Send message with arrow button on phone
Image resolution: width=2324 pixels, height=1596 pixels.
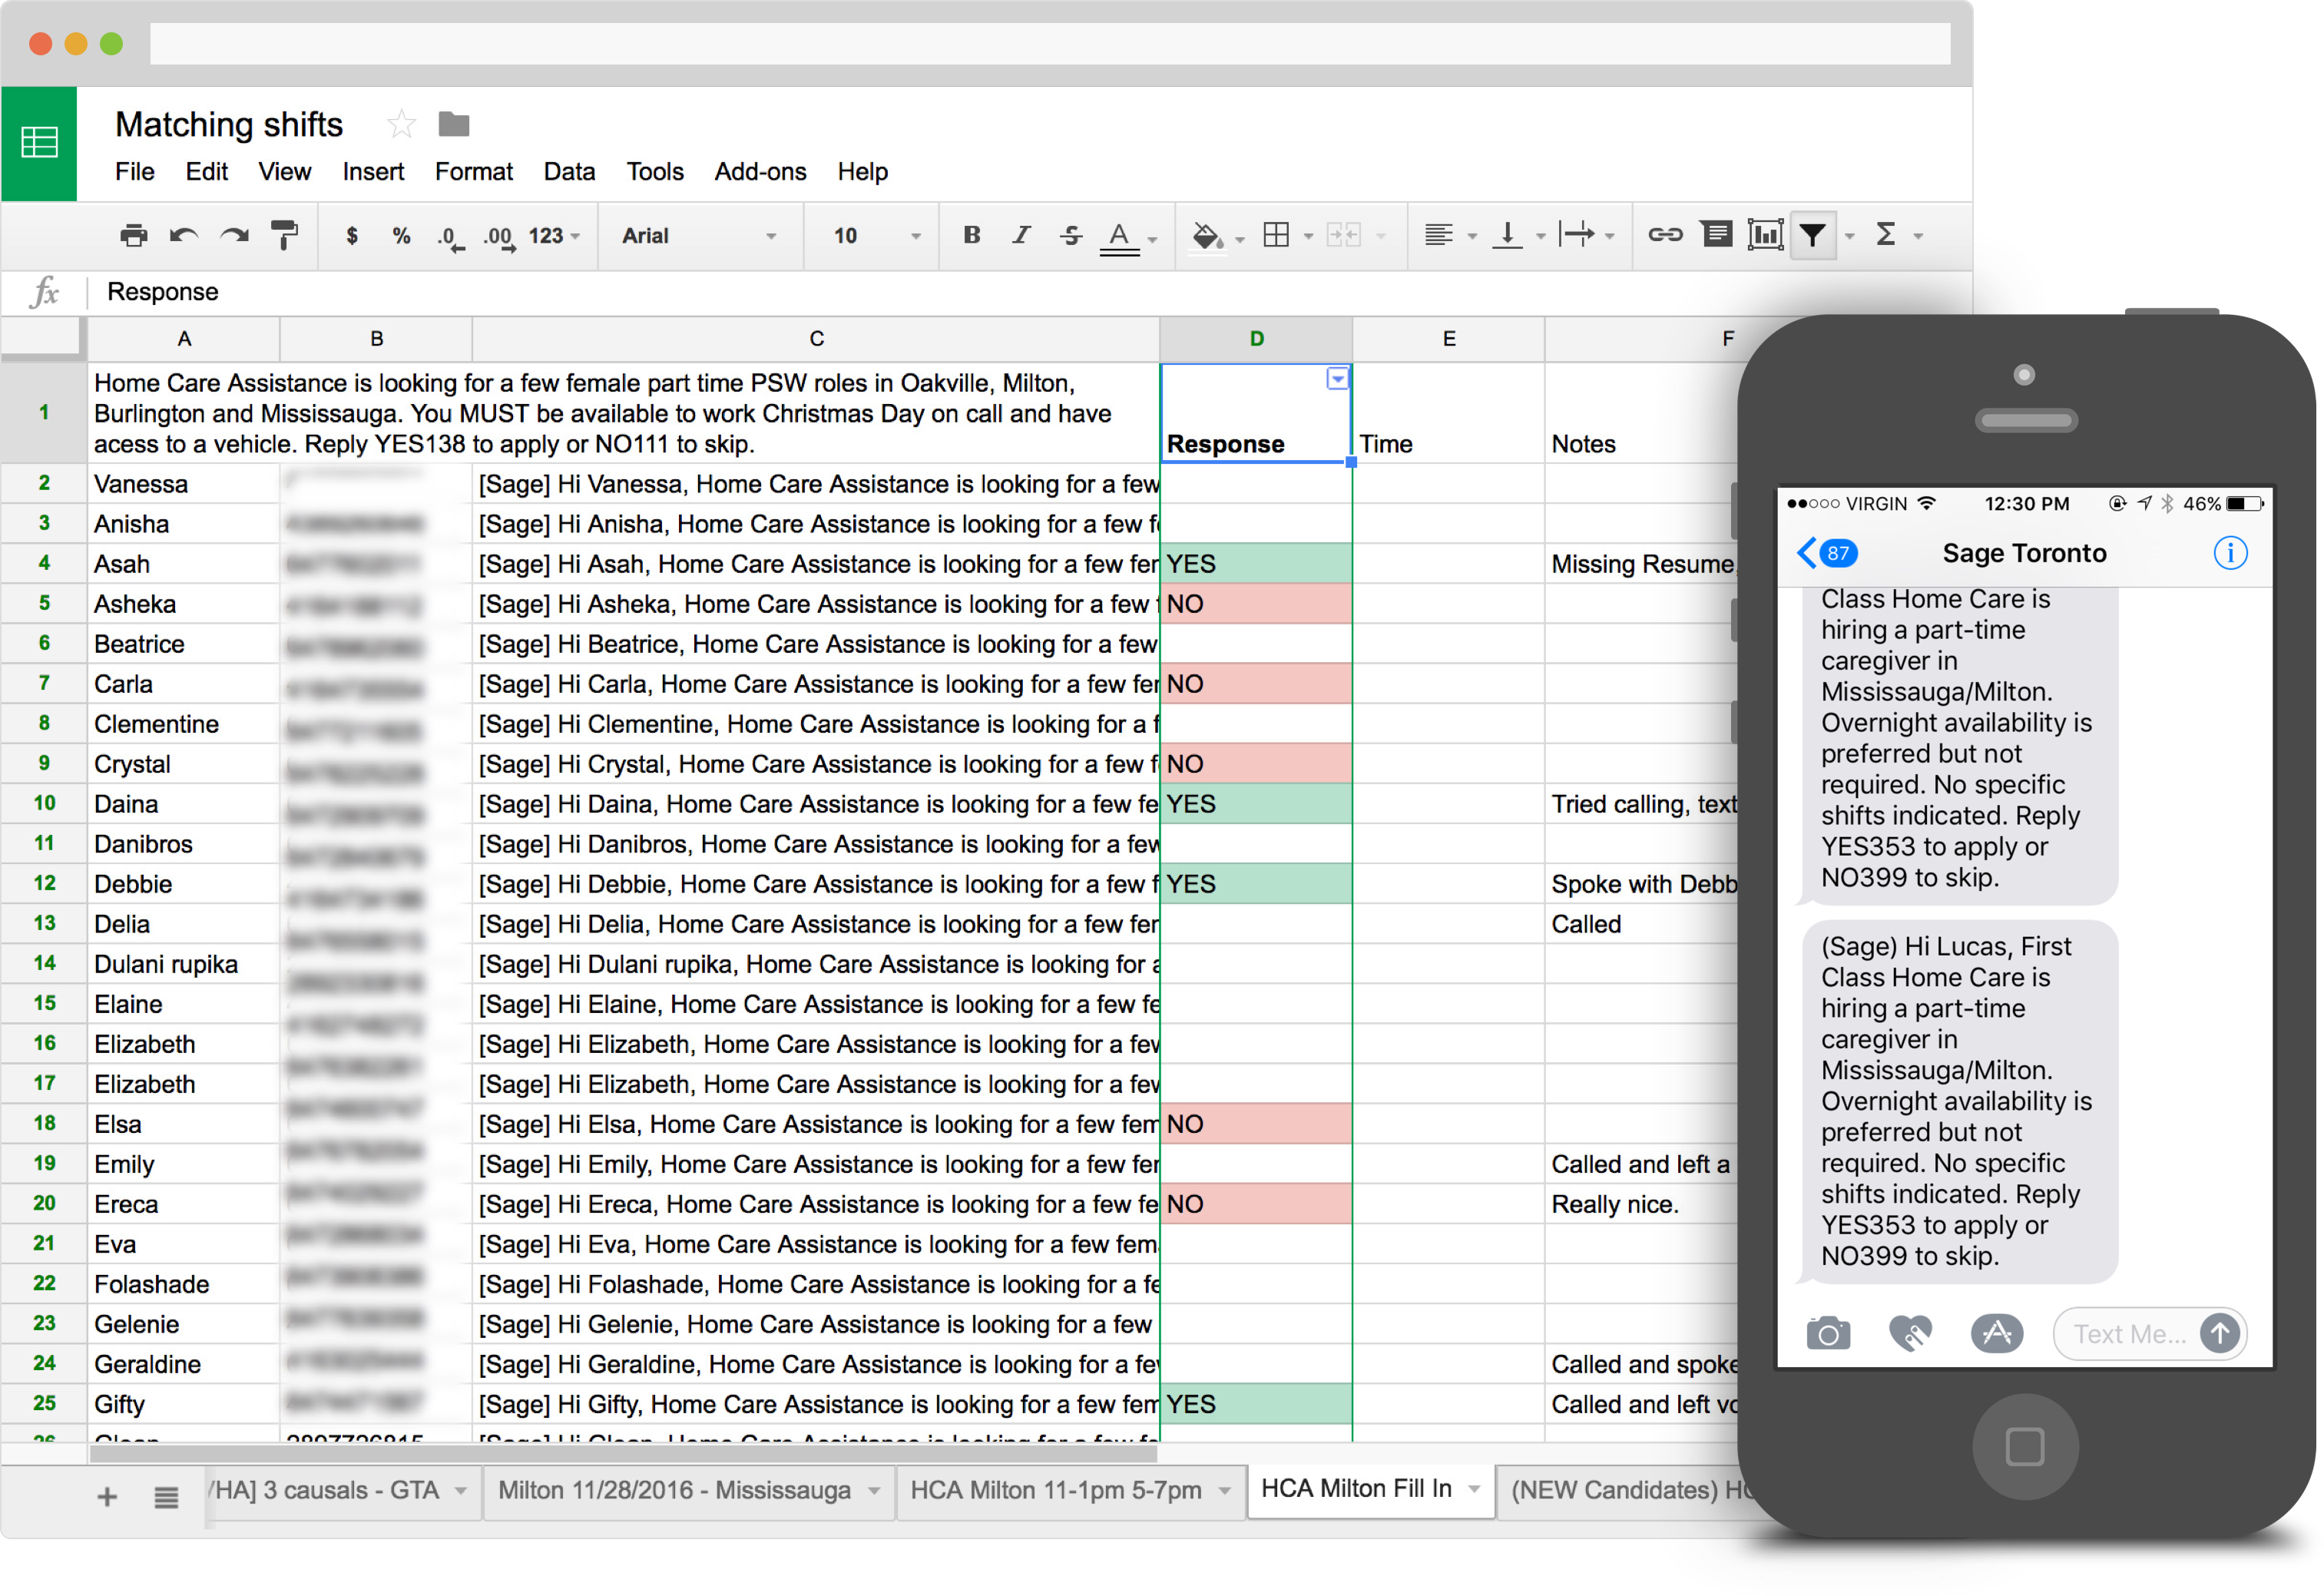tap(2220, 1333)
